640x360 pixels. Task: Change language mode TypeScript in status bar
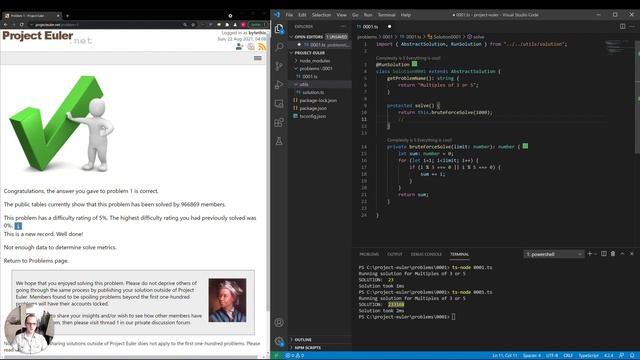pos(588,356)
